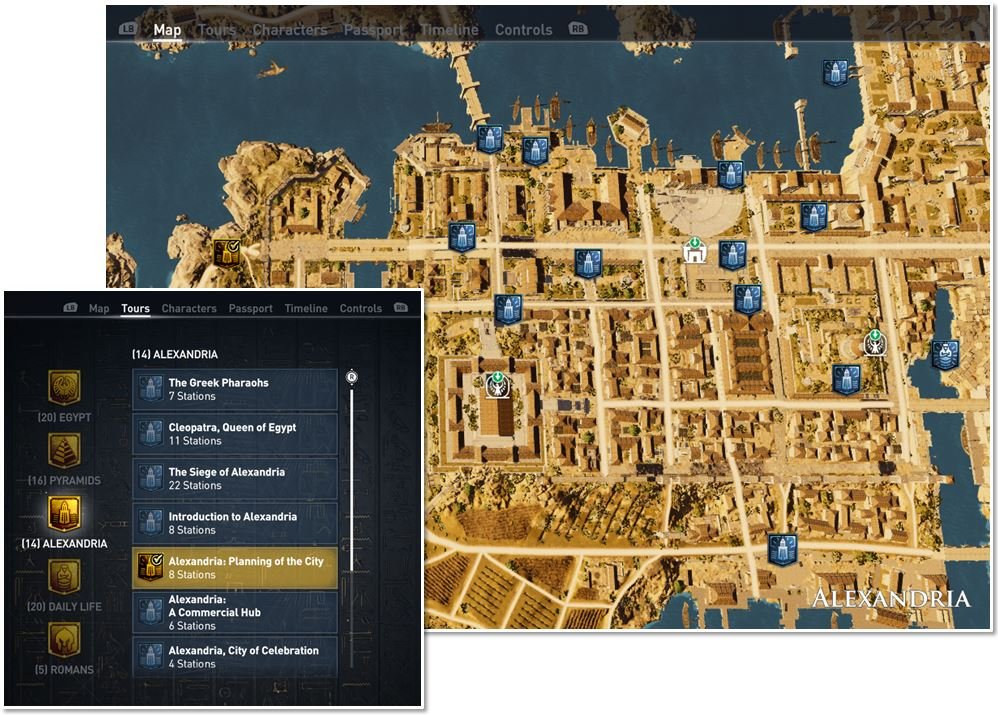Click the tour list scrollbar track
Image resolution: width=998 pixels, height=715 pixels.
point(351,525)
